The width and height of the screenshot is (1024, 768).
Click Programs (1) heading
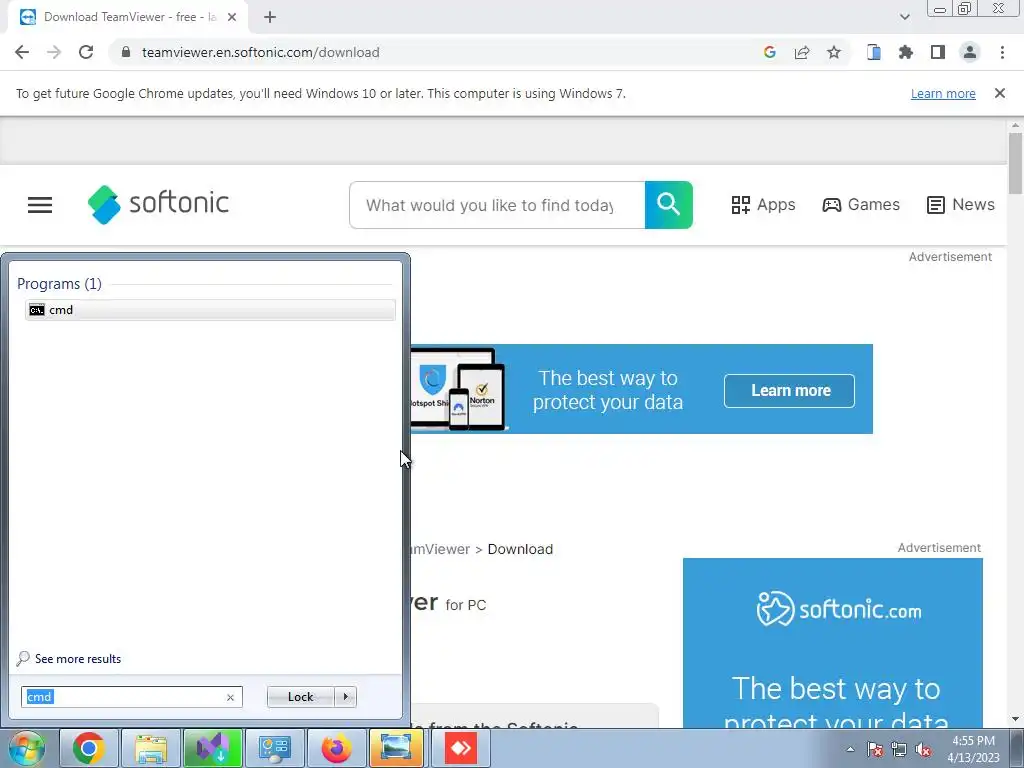[x=59, y=284]
